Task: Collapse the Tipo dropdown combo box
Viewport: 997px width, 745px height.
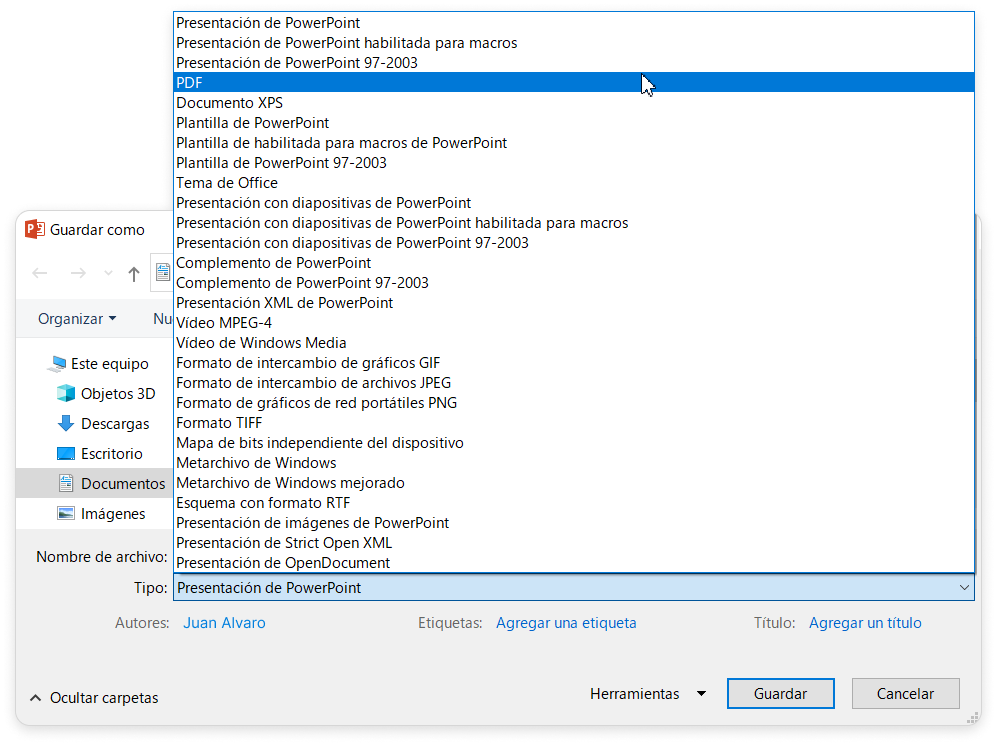Action: click(963, 588)
